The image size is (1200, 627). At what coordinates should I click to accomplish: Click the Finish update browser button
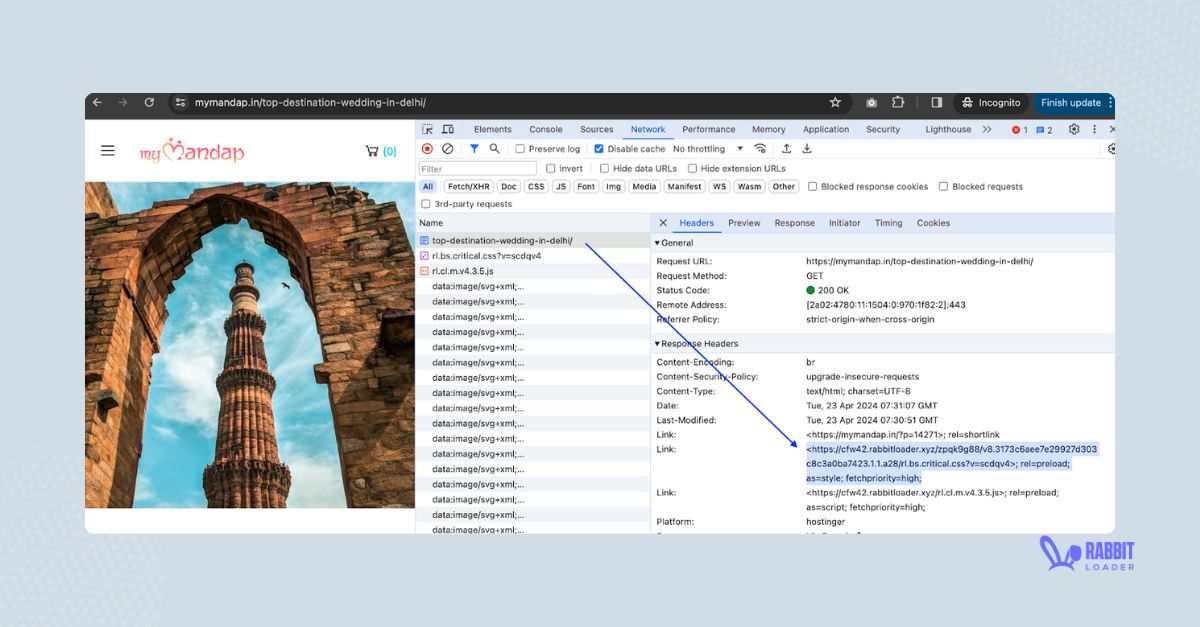tap(1070, 102)
